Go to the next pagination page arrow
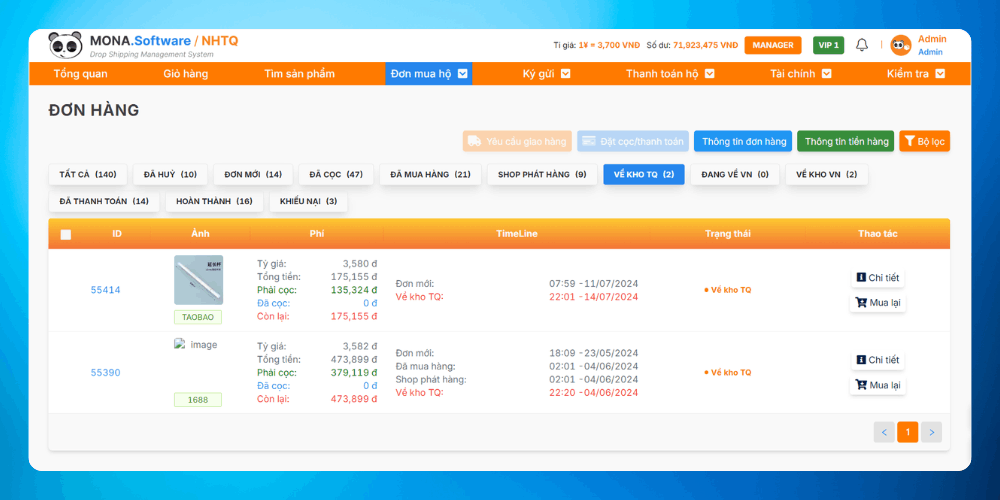This screenshot has width=1000, height=500. 932,432
